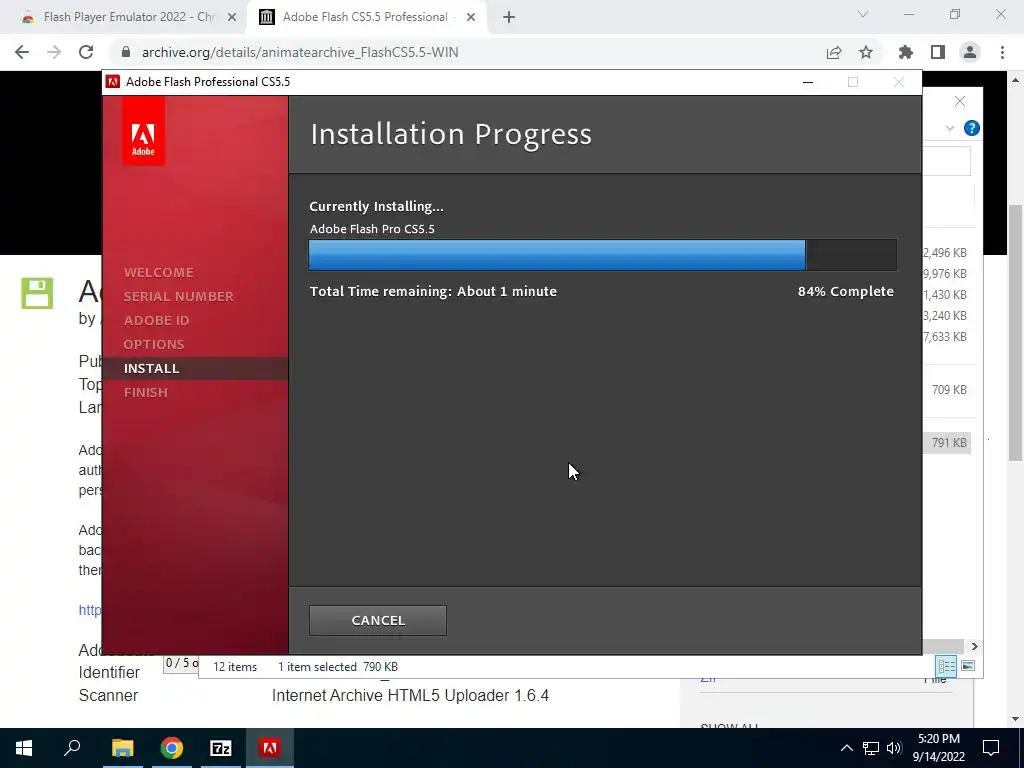Screen dimensions: 1024x768
Task: Click Internet Archive HTML5 Uploader 1.6.4 text
Action: [x=410, y=696]
